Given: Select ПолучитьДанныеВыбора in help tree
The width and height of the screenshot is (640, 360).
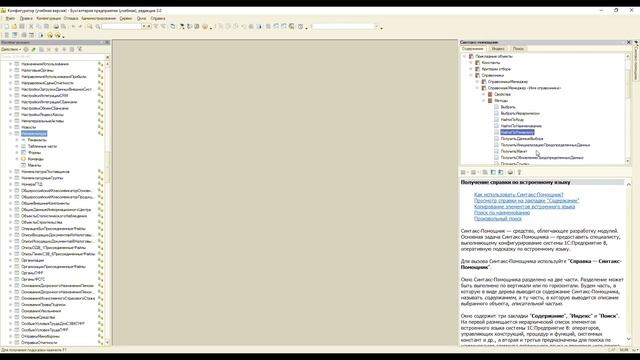Looking at the screenshot, I should click(x=522, y=139).
